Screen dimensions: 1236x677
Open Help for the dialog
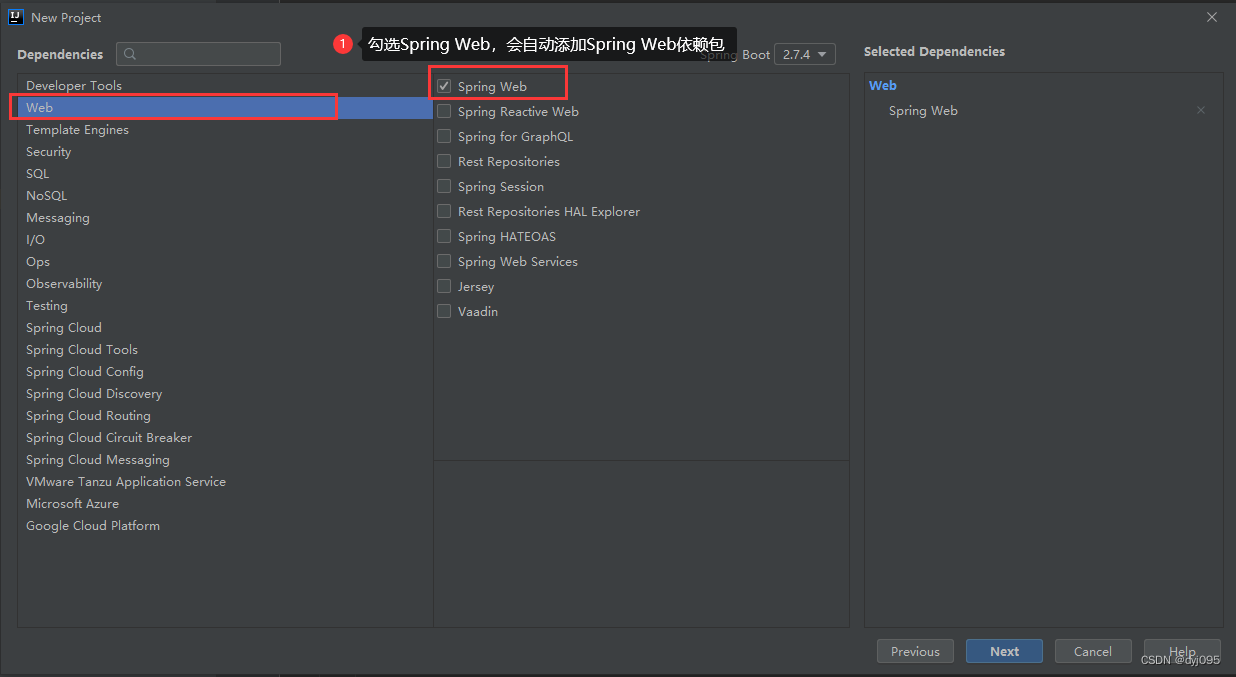coord(1182,652)
